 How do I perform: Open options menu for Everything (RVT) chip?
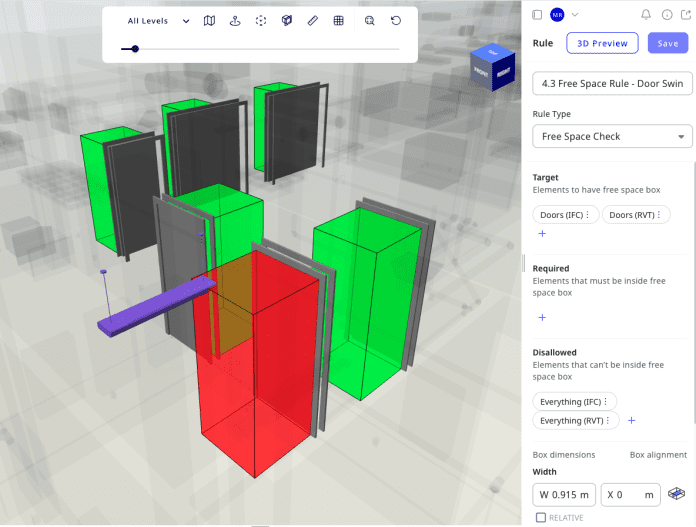pos(607,421)
